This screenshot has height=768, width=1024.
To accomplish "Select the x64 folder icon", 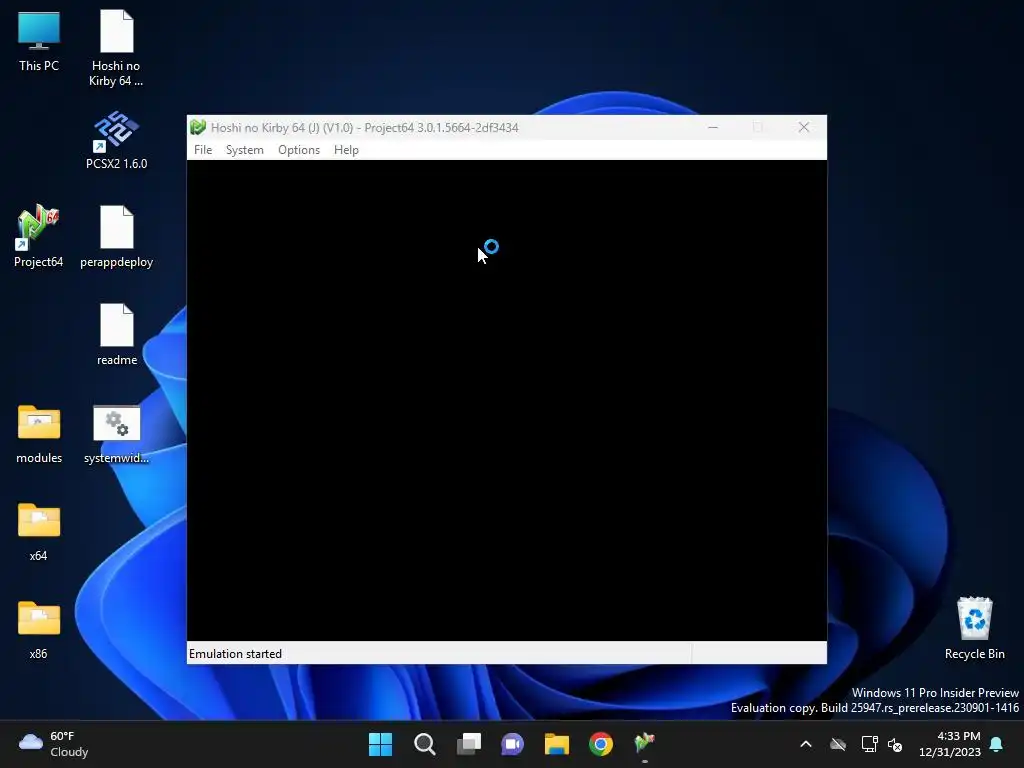I will (39, 532).
